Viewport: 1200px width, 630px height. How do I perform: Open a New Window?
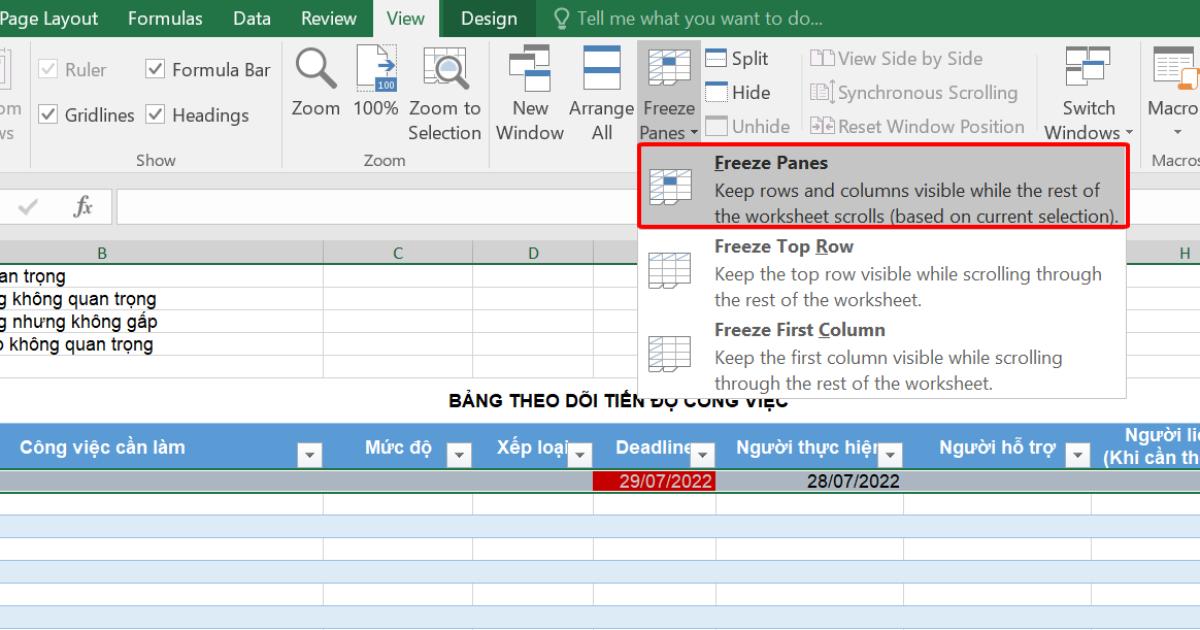pos(530,95)
